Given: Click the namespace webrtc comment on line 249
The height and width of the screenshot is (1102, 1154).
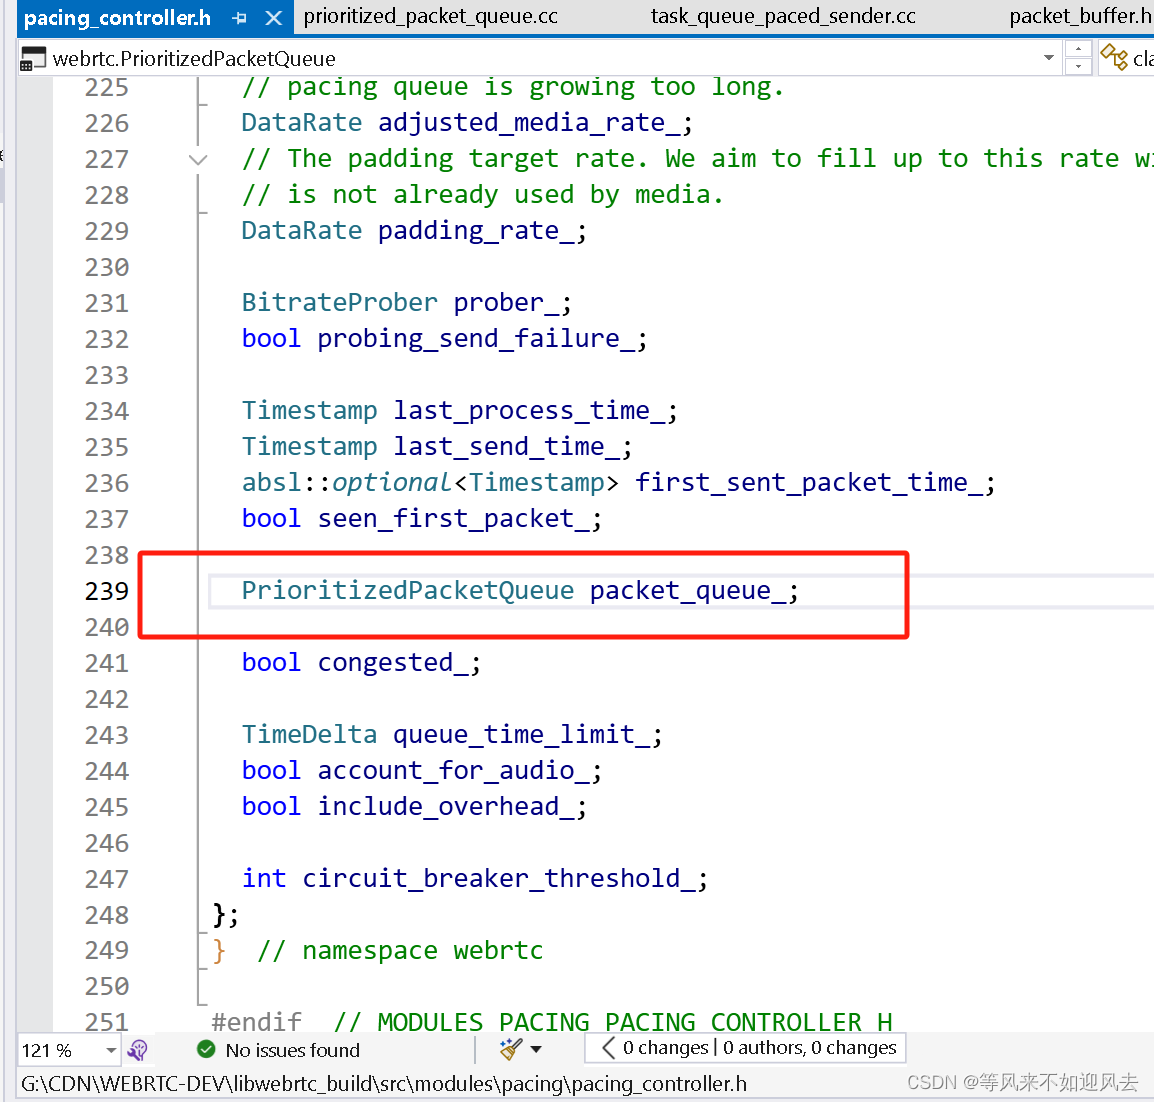Looking at the screenshot, I should click(x=400, y=951).
